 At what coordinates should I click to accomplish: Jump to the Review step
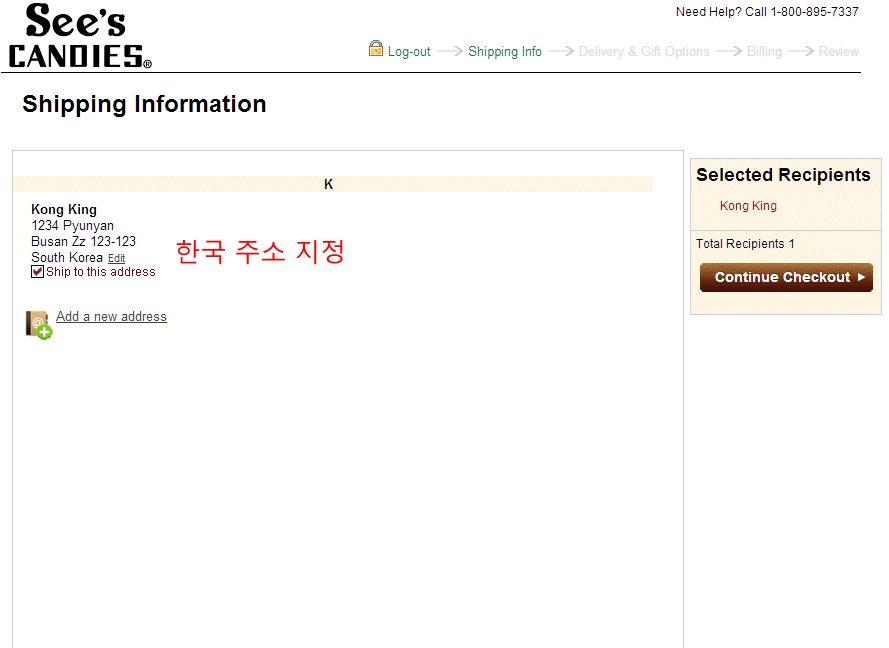839,52
